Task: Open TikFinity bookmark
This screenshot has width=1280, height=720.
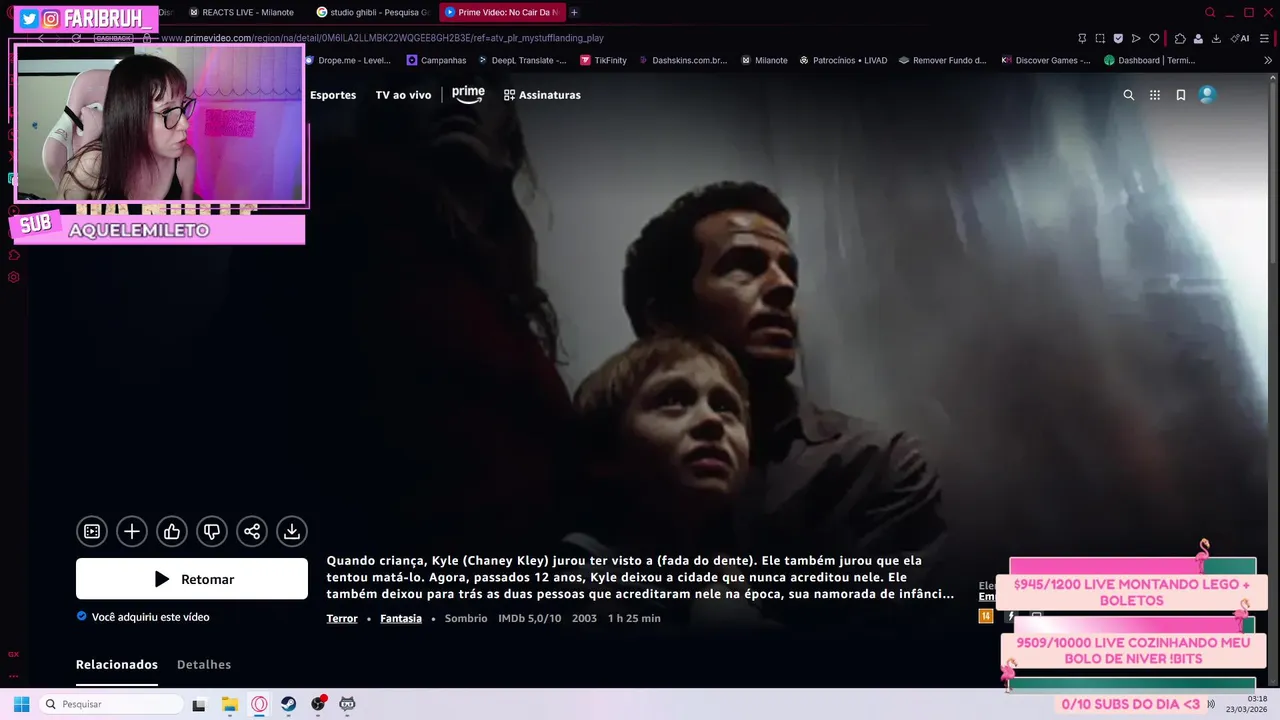Action: pyautogui.click(x=603, y=60)
